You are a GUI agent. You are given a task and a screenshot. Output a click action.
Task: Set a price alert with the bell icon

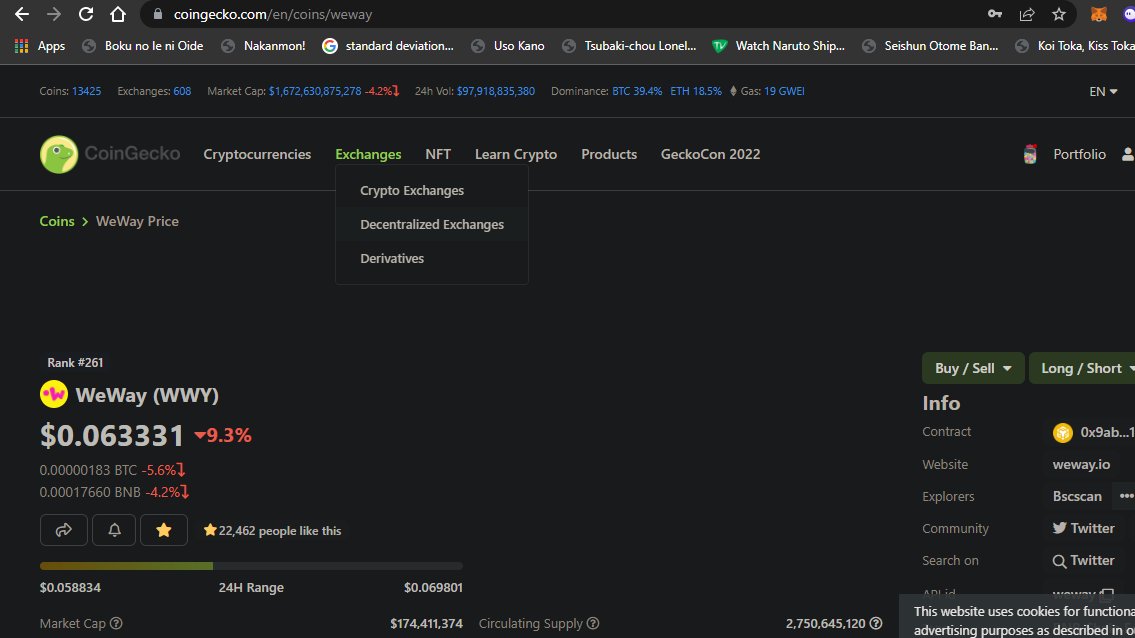[114, 530]
